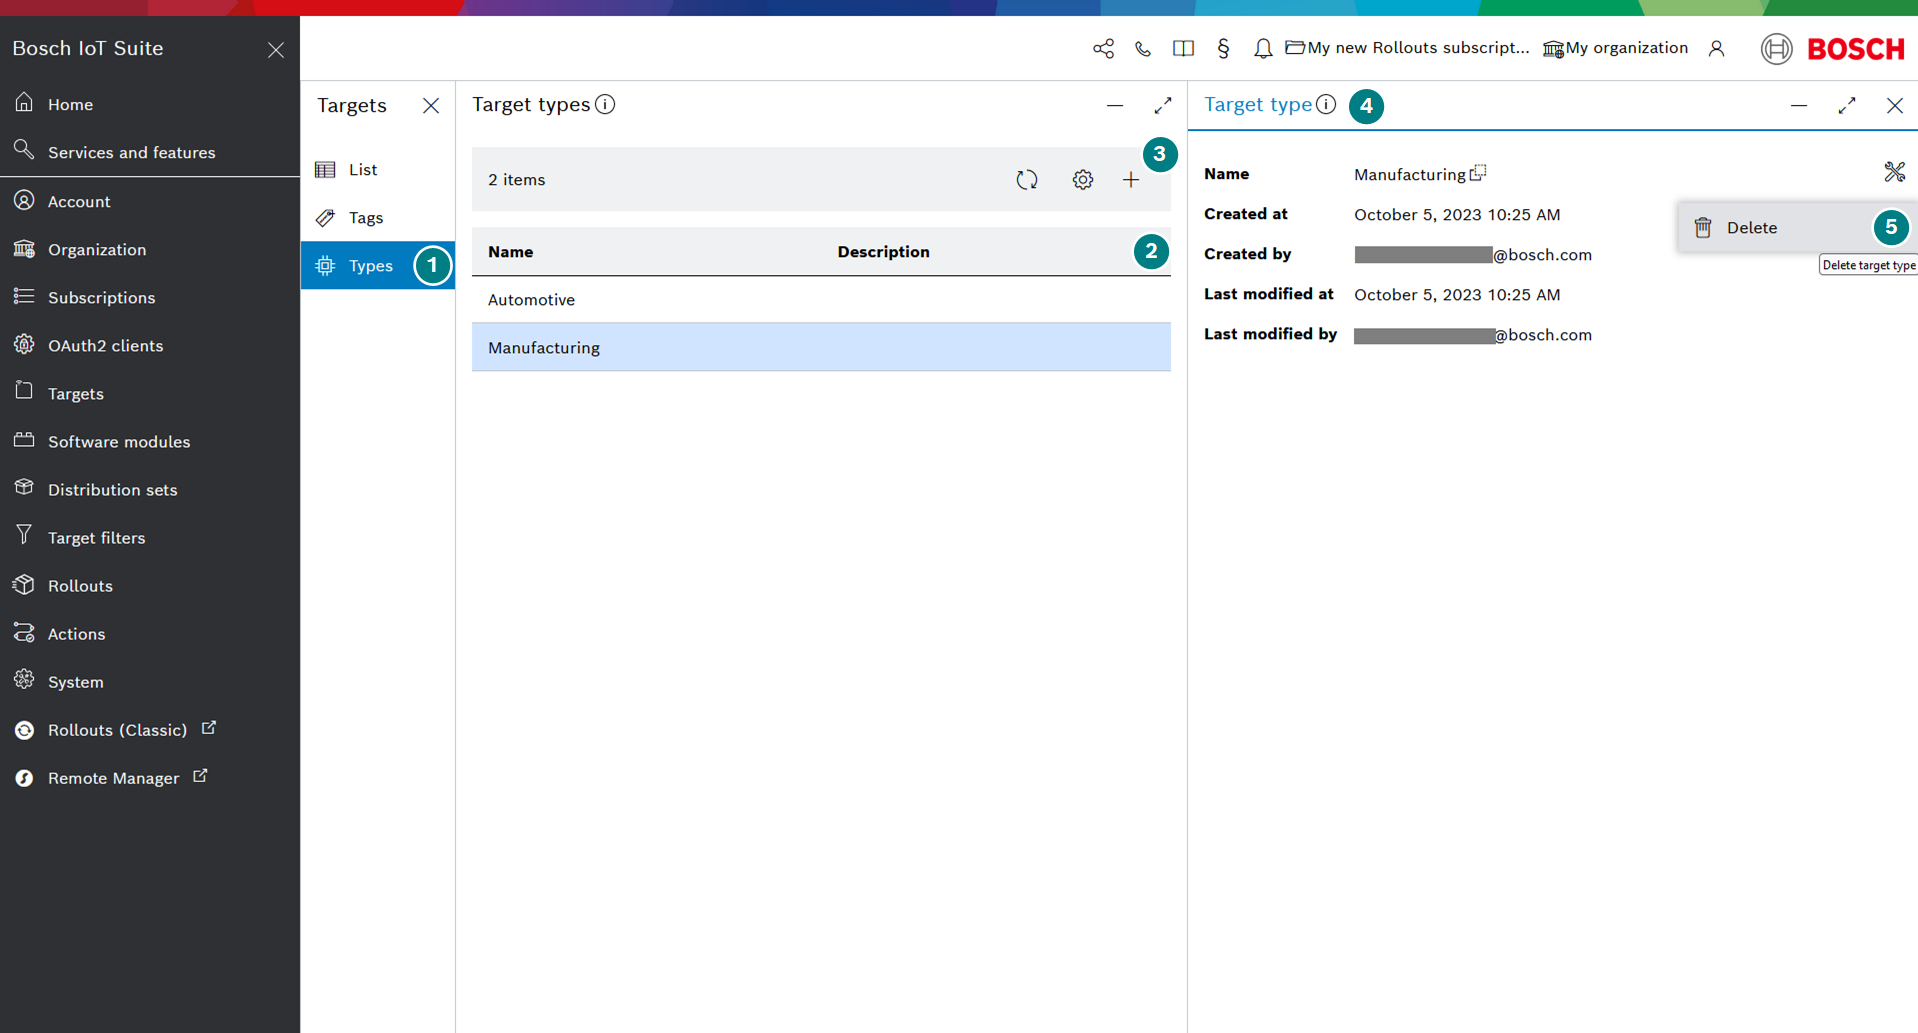Go to Distribution sets in sidebar
Screen dimensions: 1918x1033
point(112,490)
